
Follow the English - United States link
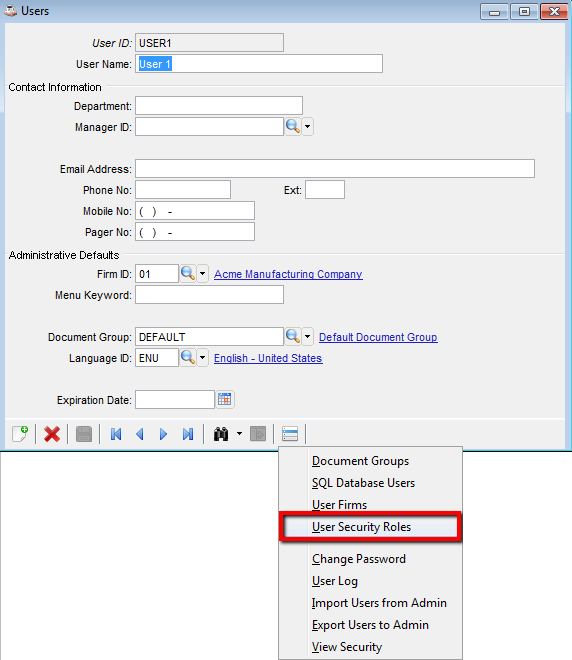coord(269,358)
